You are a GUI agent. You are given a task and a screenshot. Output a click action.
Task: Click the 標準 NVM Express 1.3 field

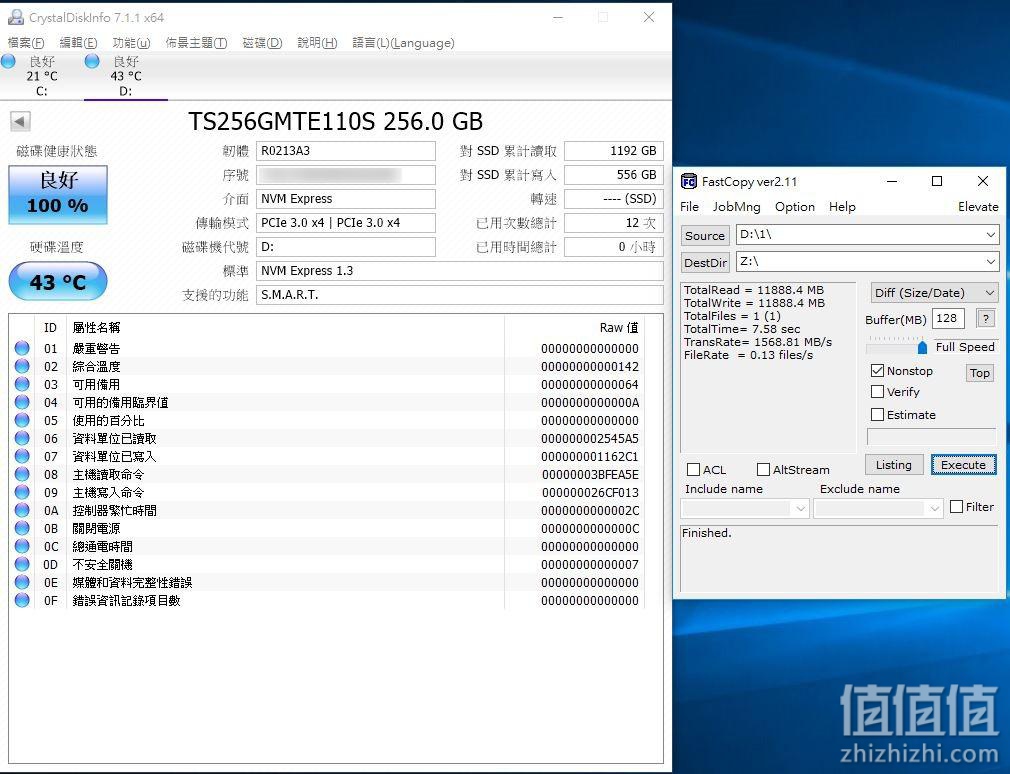click(x=459, y=270)
